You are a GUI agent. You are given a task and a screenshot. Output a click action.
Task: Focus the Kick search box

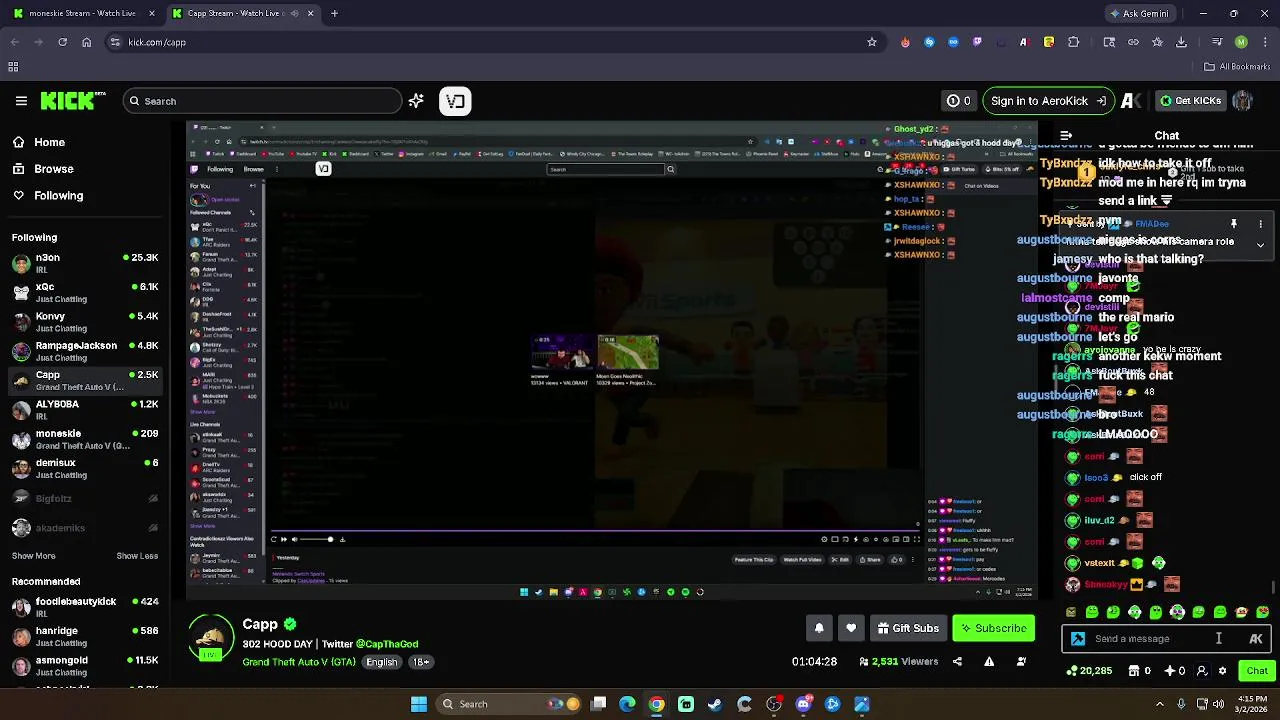click(x=262, y=101)
